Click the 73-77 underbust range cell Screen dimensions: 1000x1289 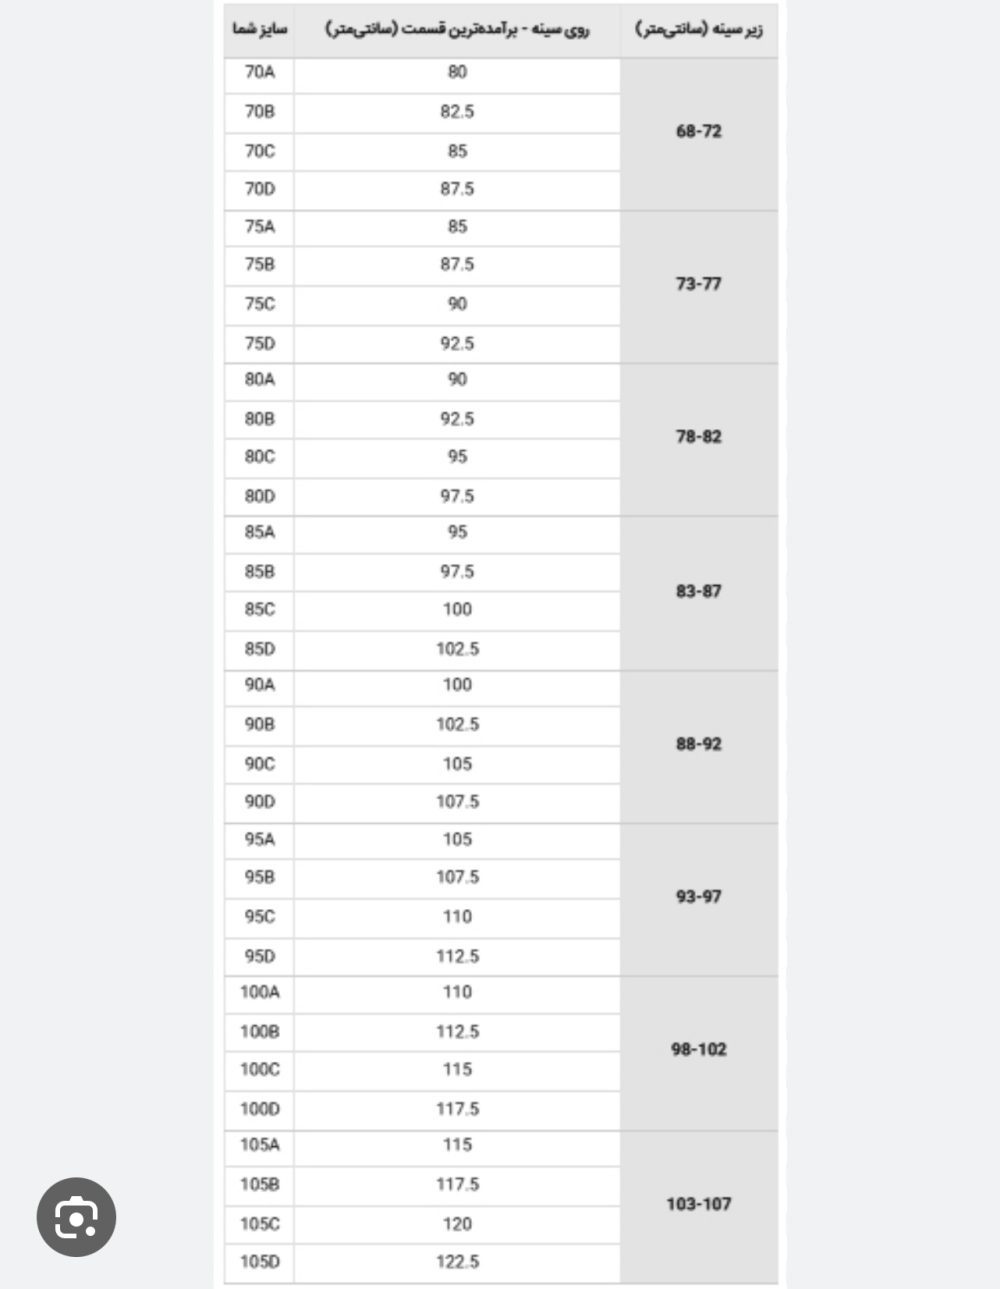point(698,285)
